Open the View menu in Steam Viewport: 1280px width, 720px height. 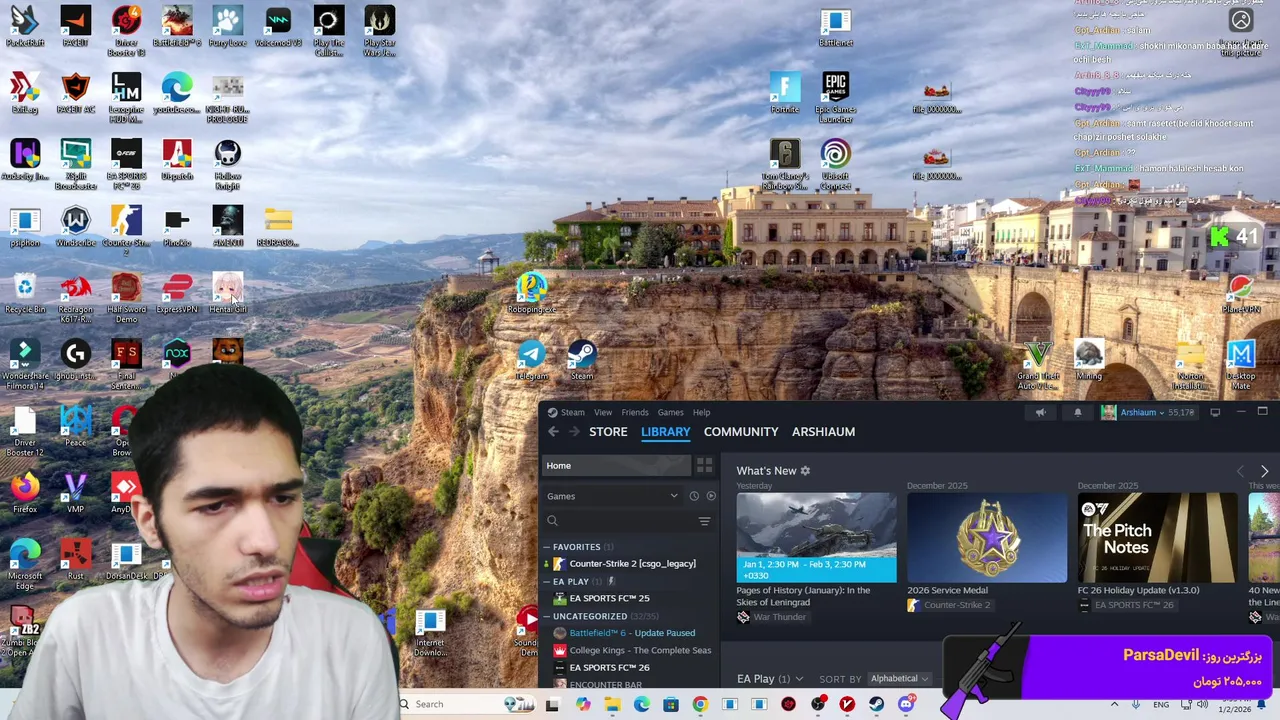pyautogui.click(x=603, y=412)
